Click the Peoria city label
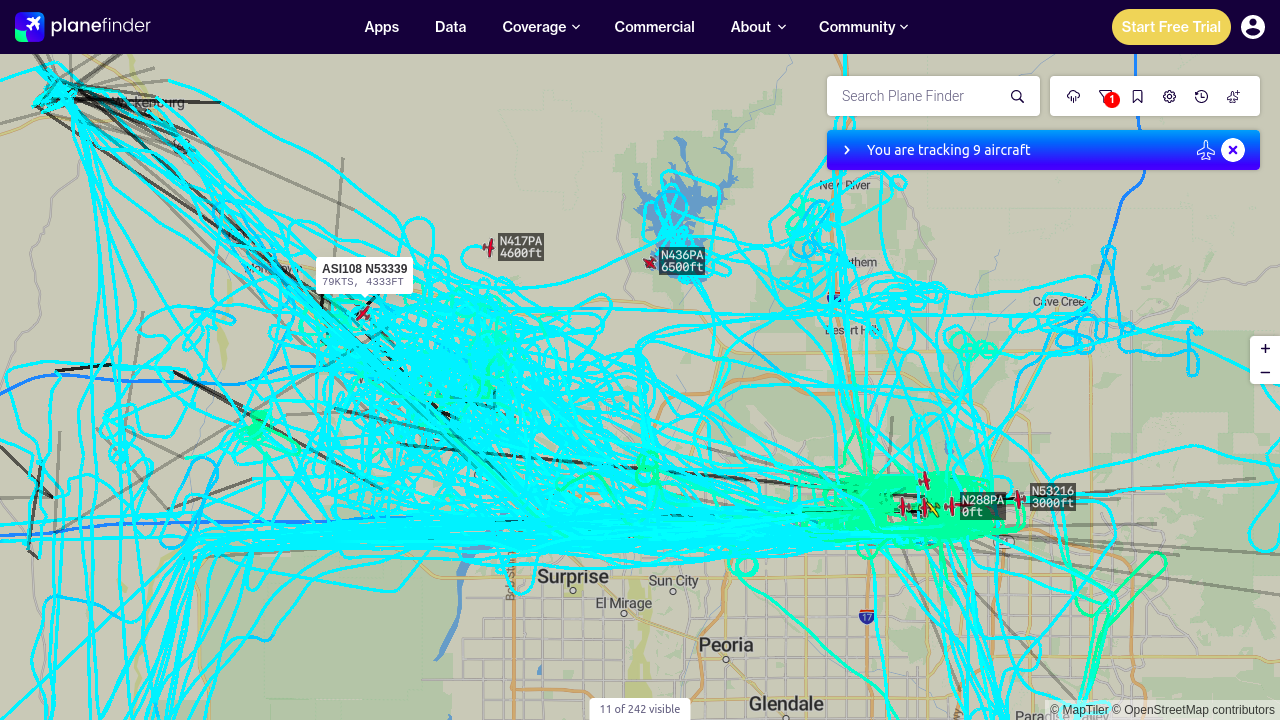This screenshot has height=720, width=1280. (726, 645)
